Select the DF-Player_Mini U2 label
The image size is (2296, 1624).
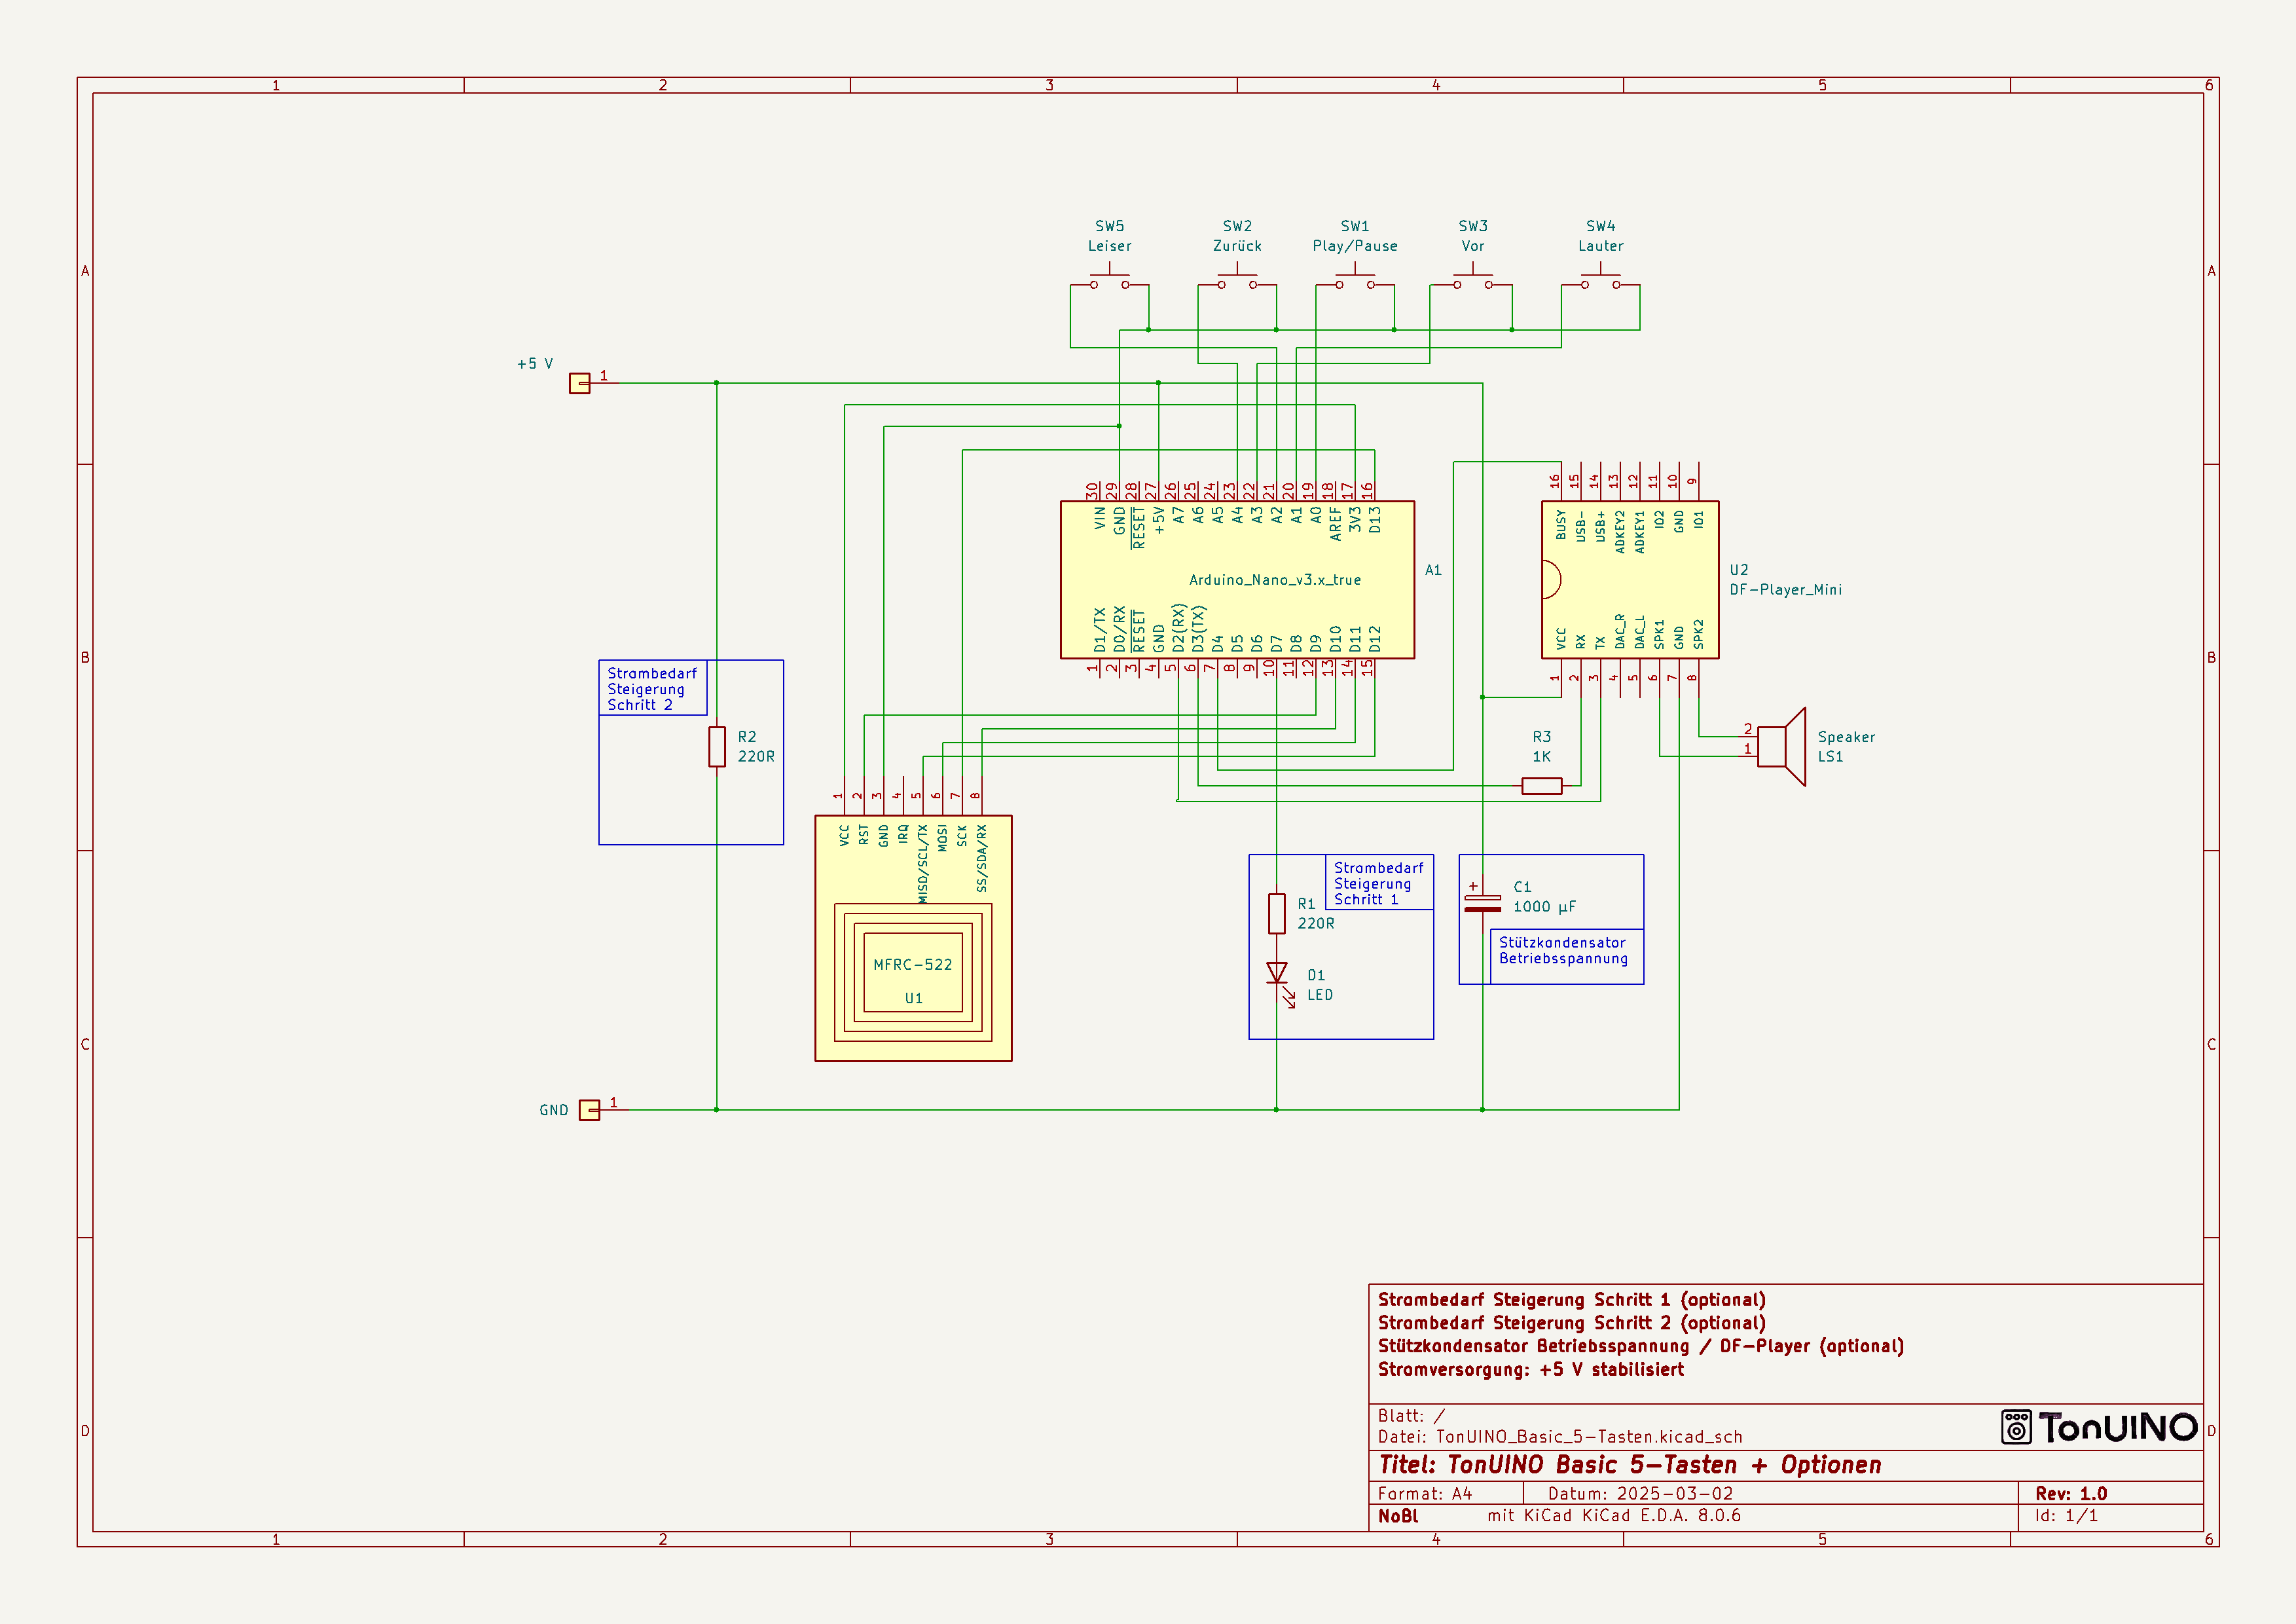1785,590
